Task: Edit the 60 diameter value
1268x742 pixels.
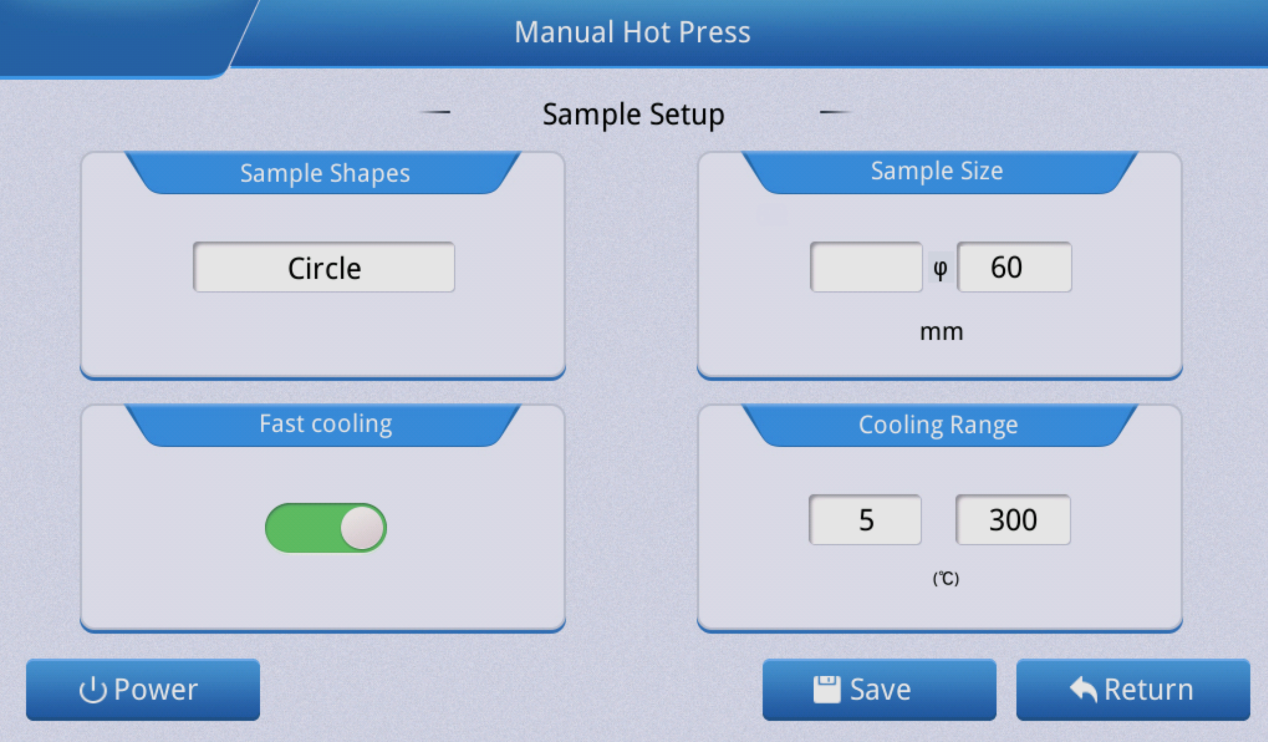Action: [x=1014, y=268]
